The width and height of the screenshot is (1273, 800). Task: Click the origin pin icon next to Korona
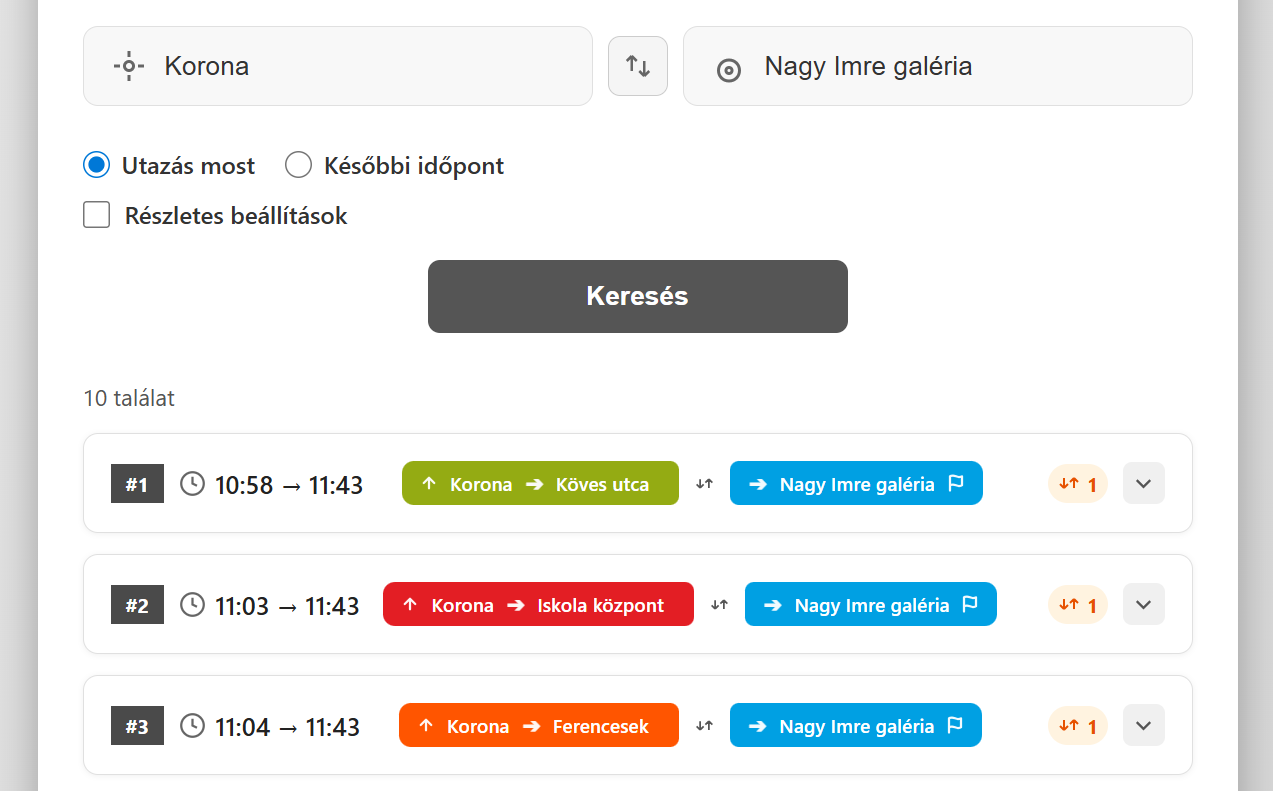[128, 66]
